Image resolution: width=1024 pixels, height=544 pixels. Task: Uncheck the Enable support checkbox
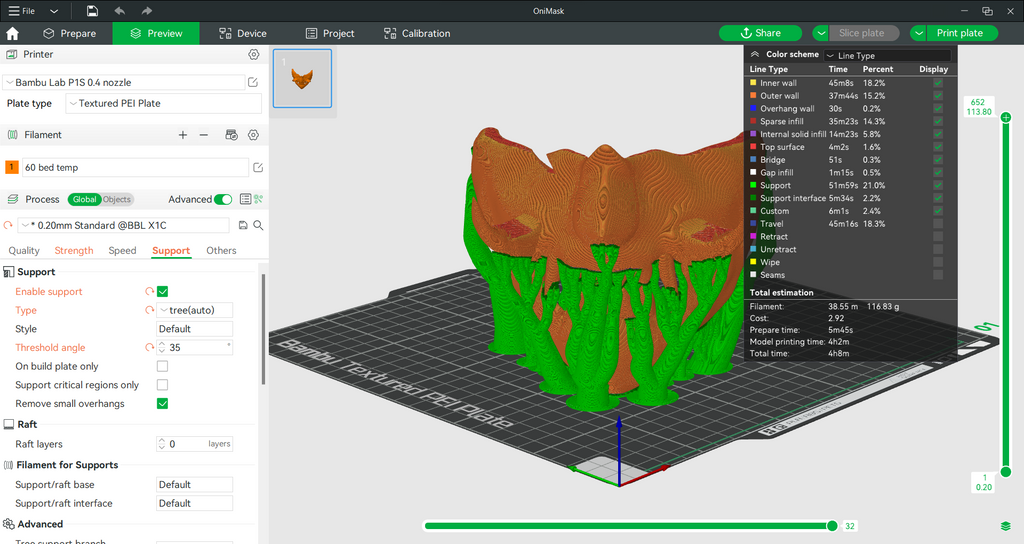coord(163,291)
